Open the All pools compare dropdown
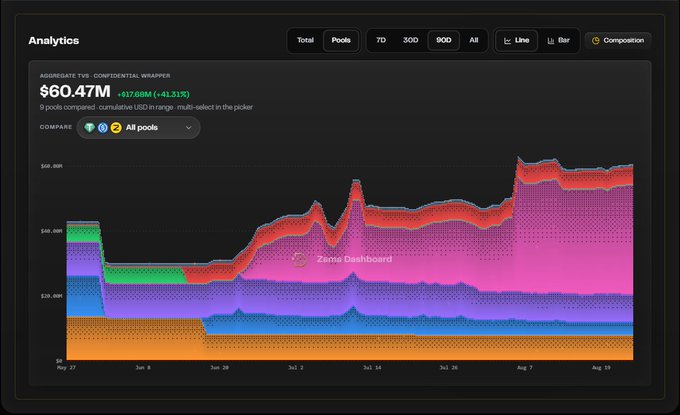This screenshot has height=415, width=680. click(x=138, y=127)
